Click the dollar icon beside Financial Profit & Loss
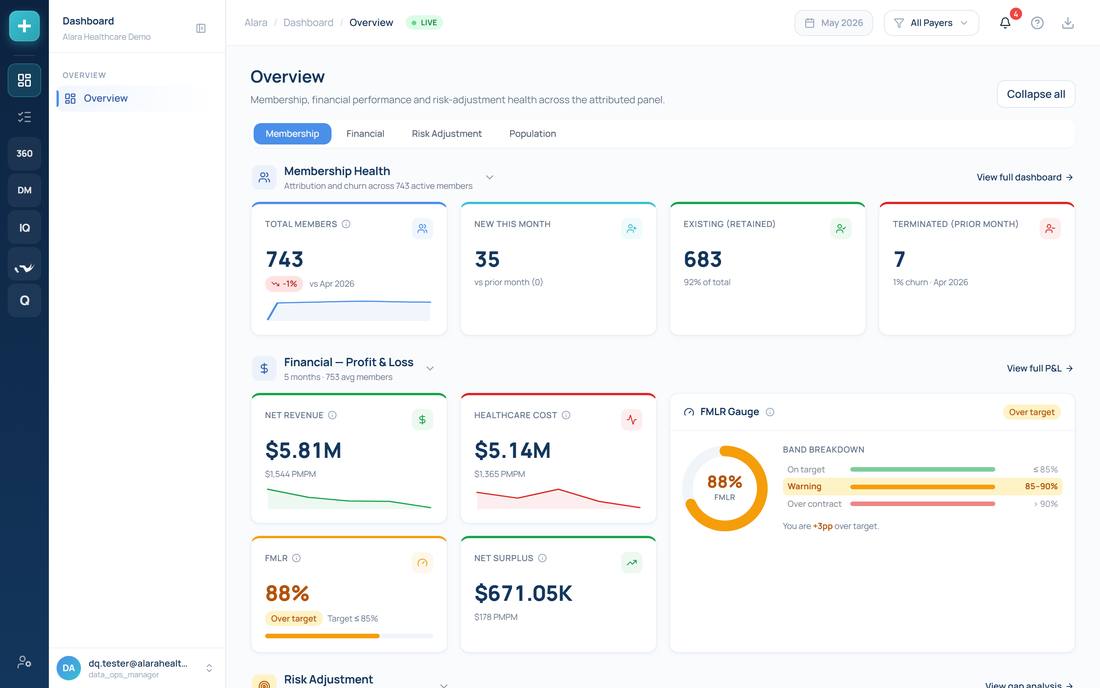Image resolution: width=1100 pixels, height=688 pixels. pos(264,368)
